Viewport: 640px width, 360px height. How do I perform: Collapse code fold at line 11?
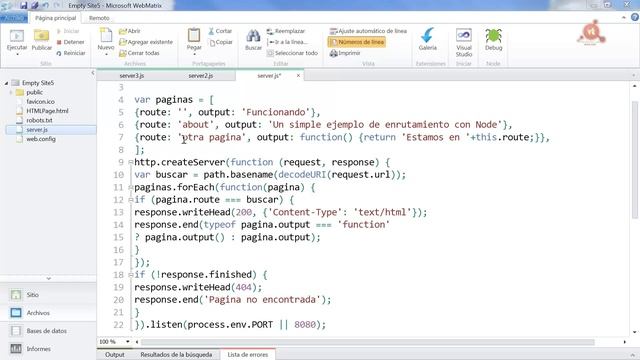(x=131, y=187)
